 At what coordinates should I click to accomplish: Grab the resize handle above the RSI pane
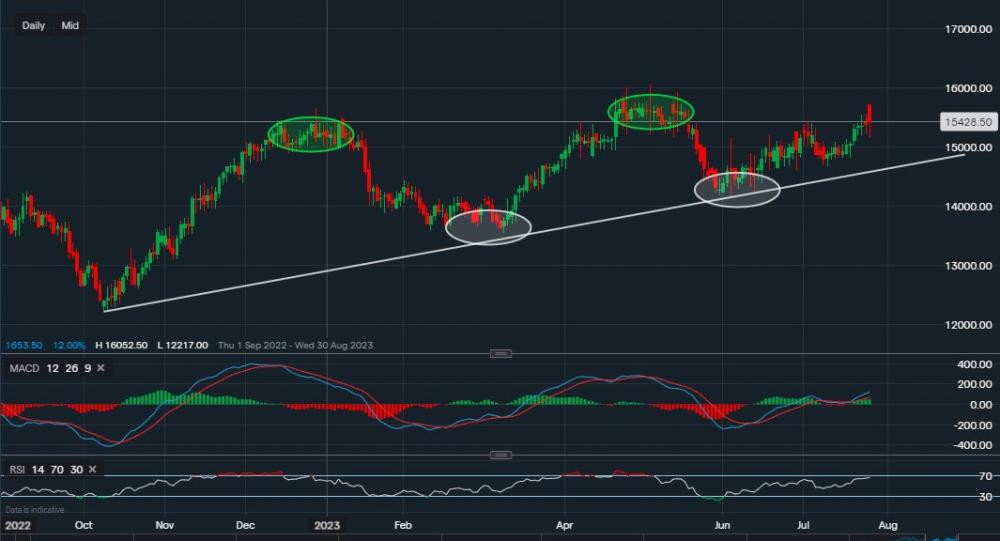[500, 455]
